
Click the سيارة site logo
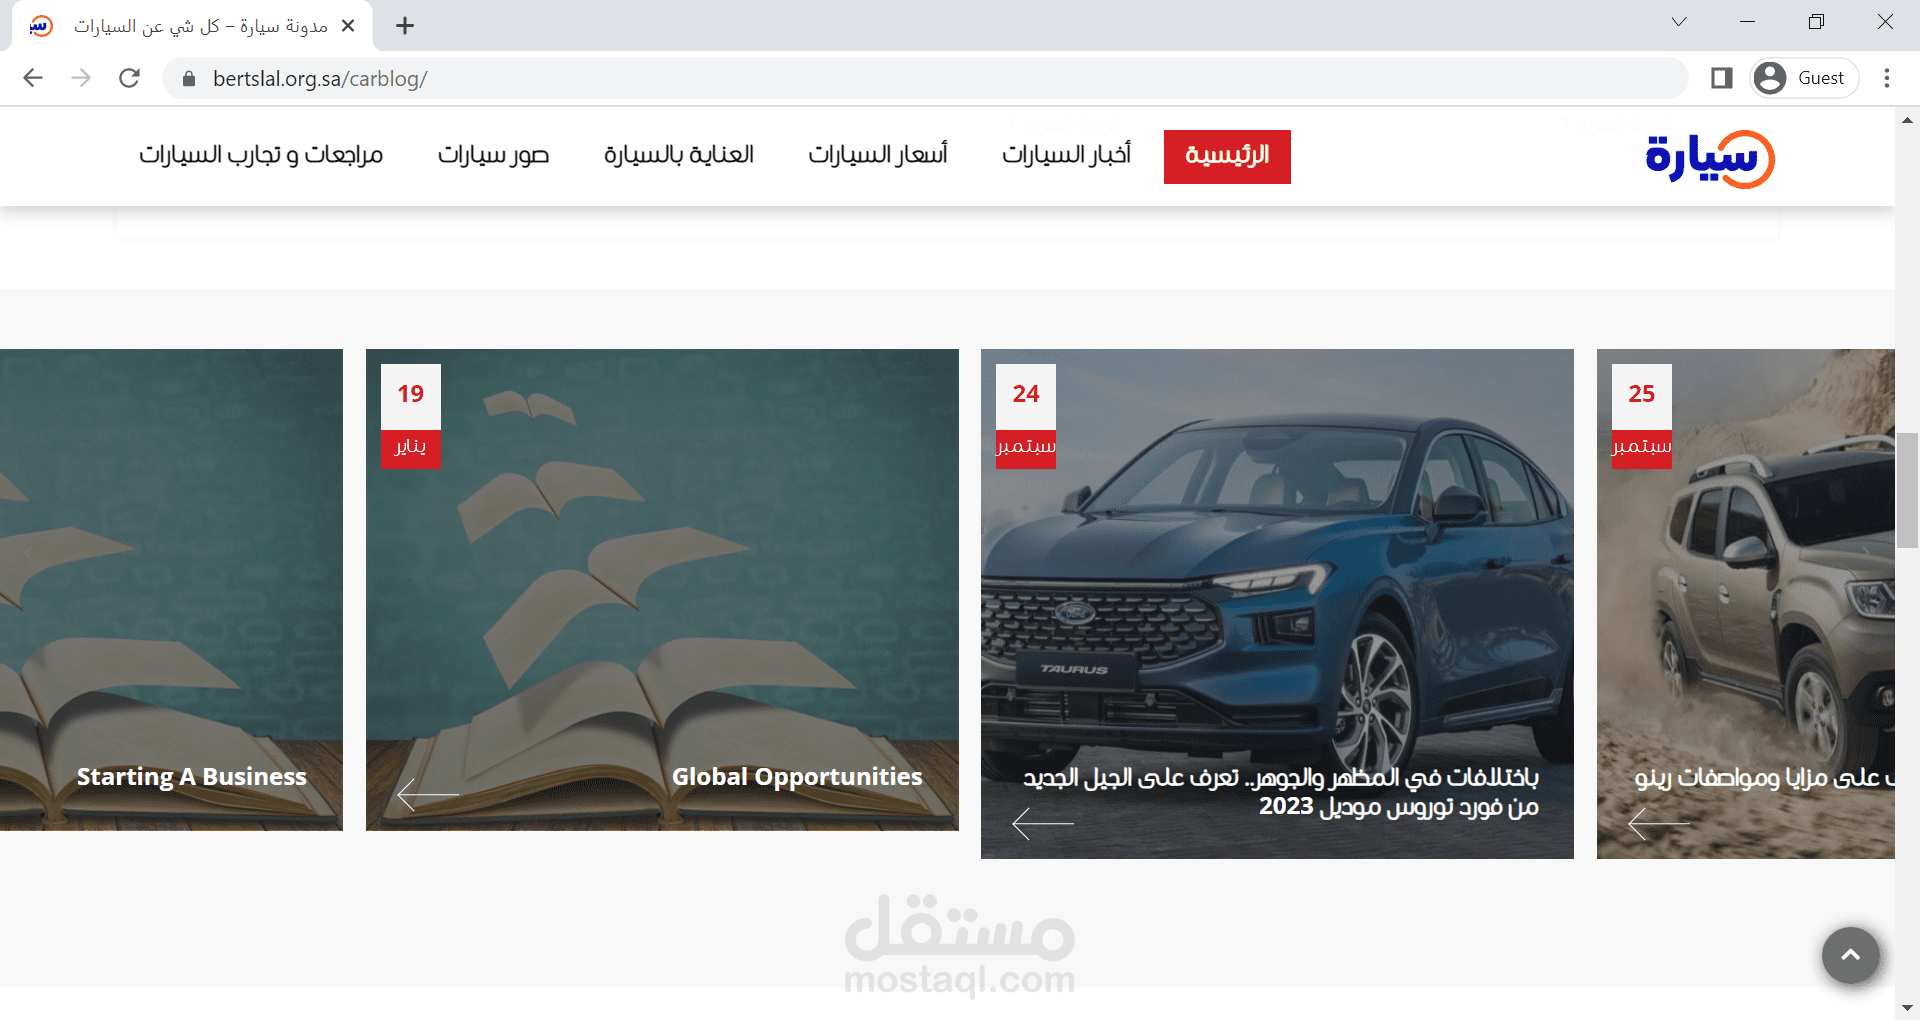[1710, 158]
